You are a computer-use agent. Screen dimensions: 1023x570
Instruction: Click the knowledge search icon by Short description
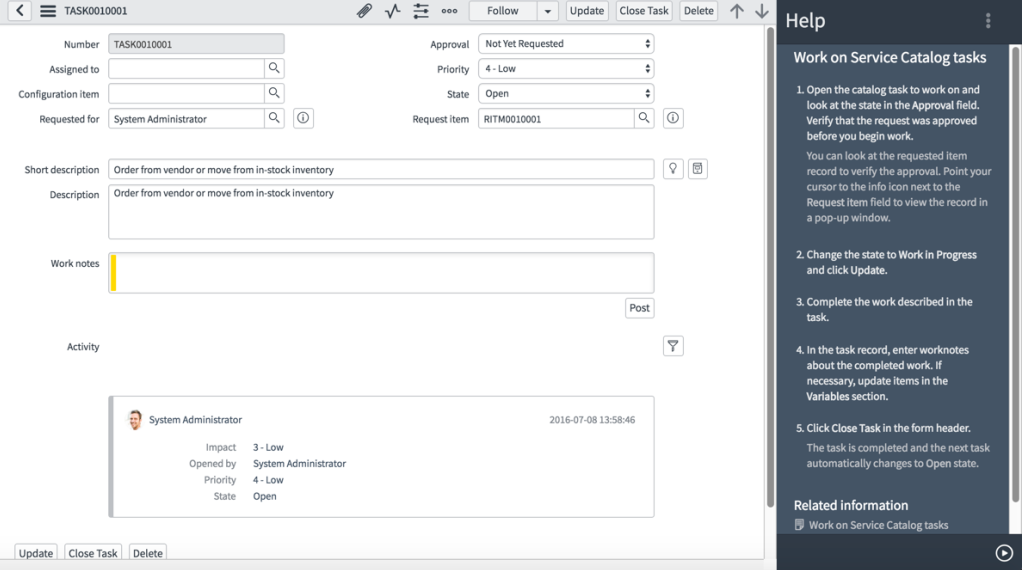(x=697, y=169)
